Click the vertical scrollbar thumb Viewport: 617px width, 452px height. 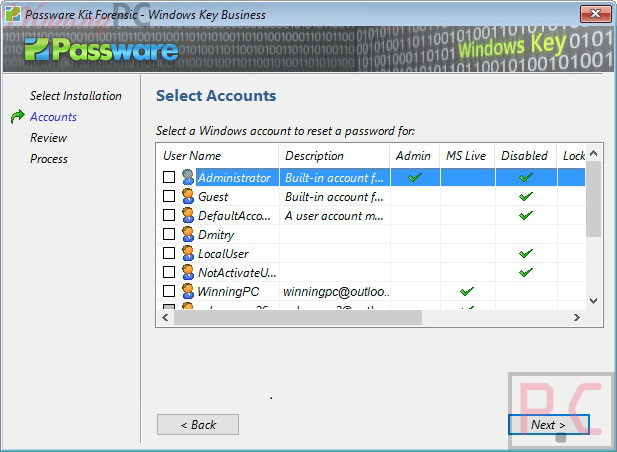(x=594, y=199)
